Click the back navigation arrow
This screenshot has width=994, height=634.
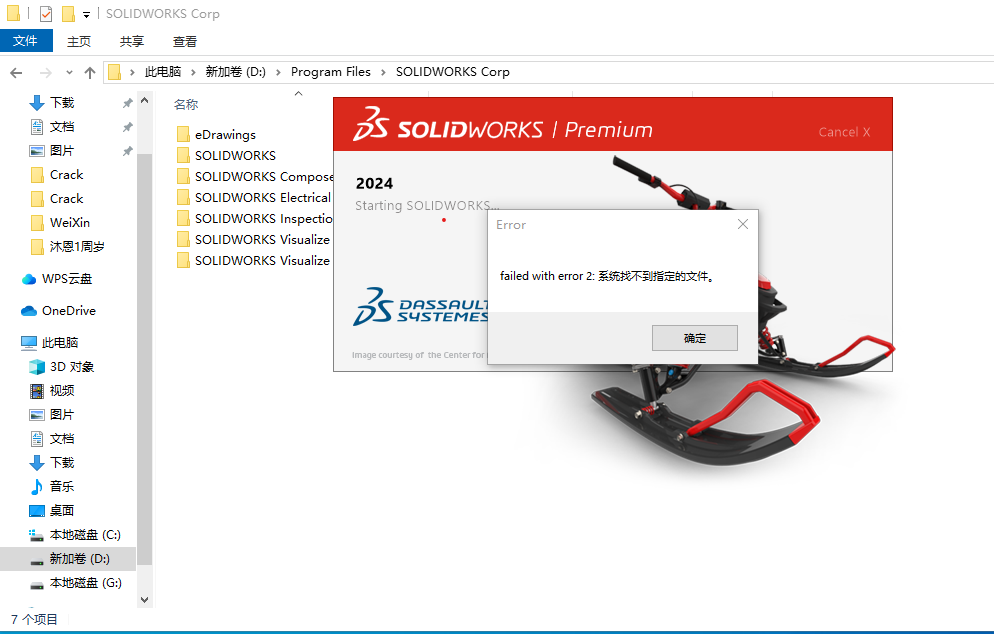click(x=16, y=71)
